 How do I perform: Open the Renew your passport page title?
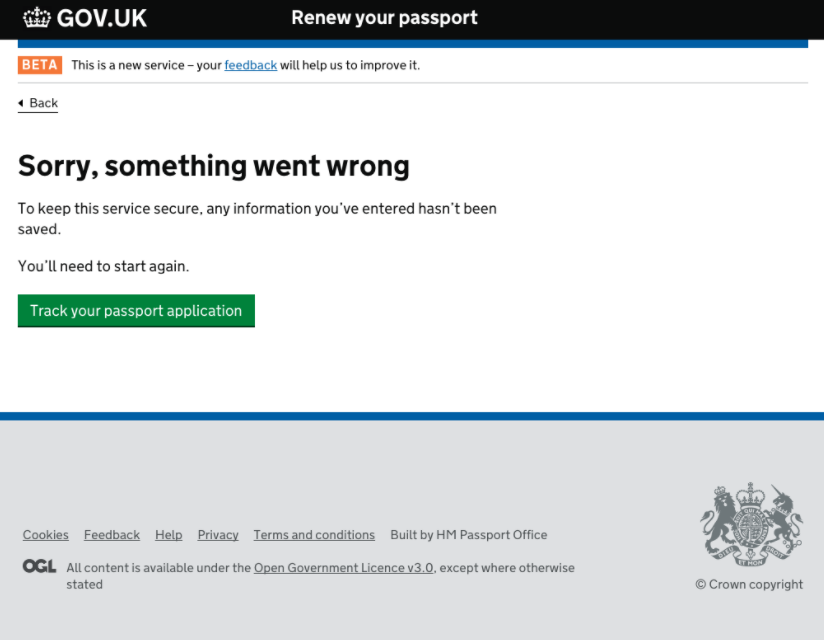tap(384, 17)
